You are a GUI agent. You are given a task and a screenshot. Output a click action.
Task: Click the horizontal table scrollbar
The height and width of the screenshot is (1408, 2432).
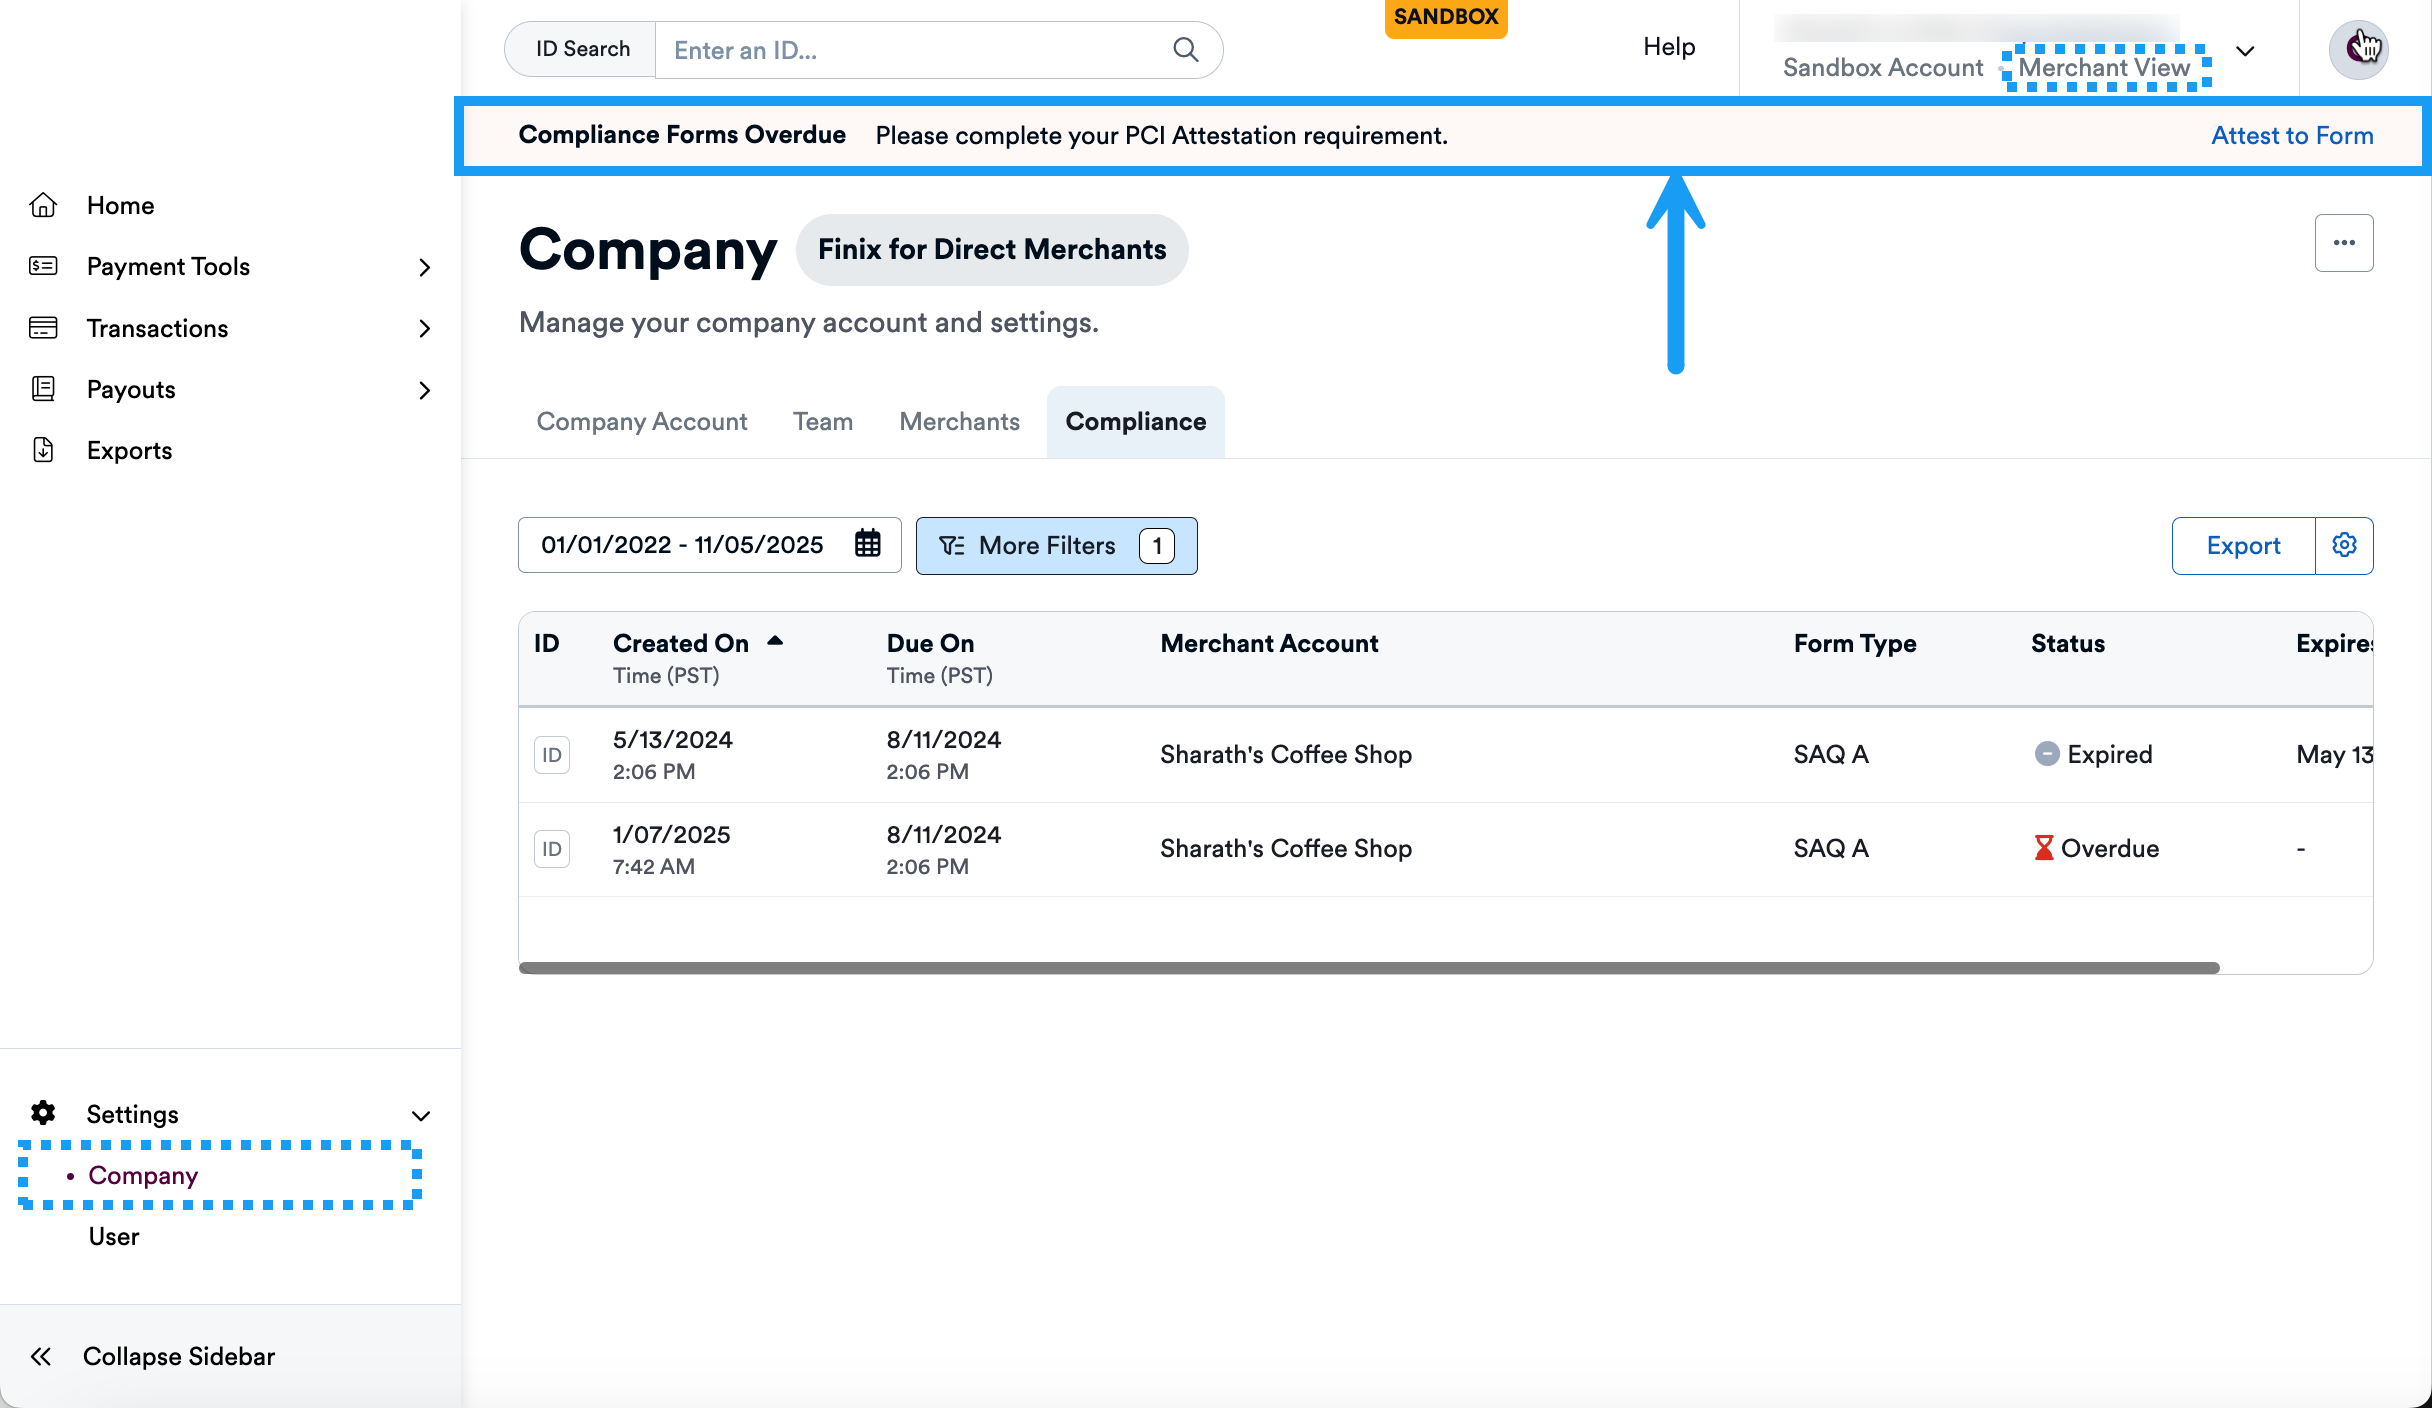(x=1368, y=968)
